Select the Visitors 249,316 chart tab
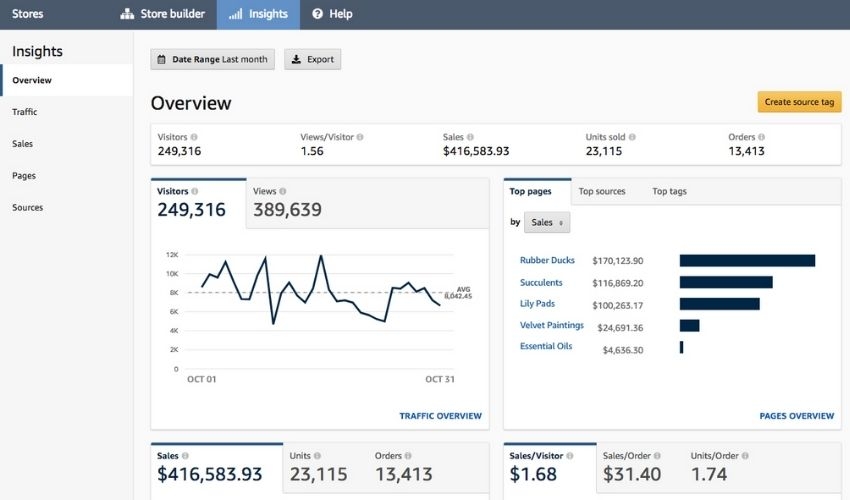Screen dimensions: 850x500 (198, 203)
